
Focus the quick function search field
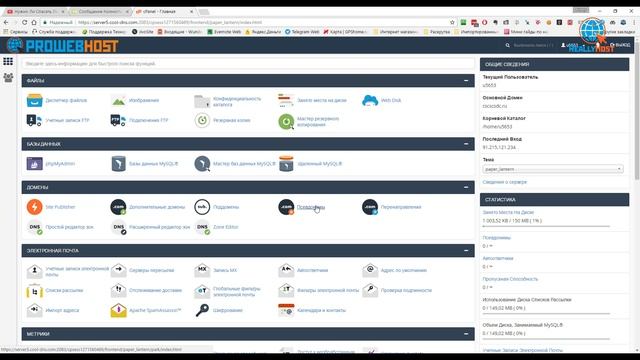point(248,64)
